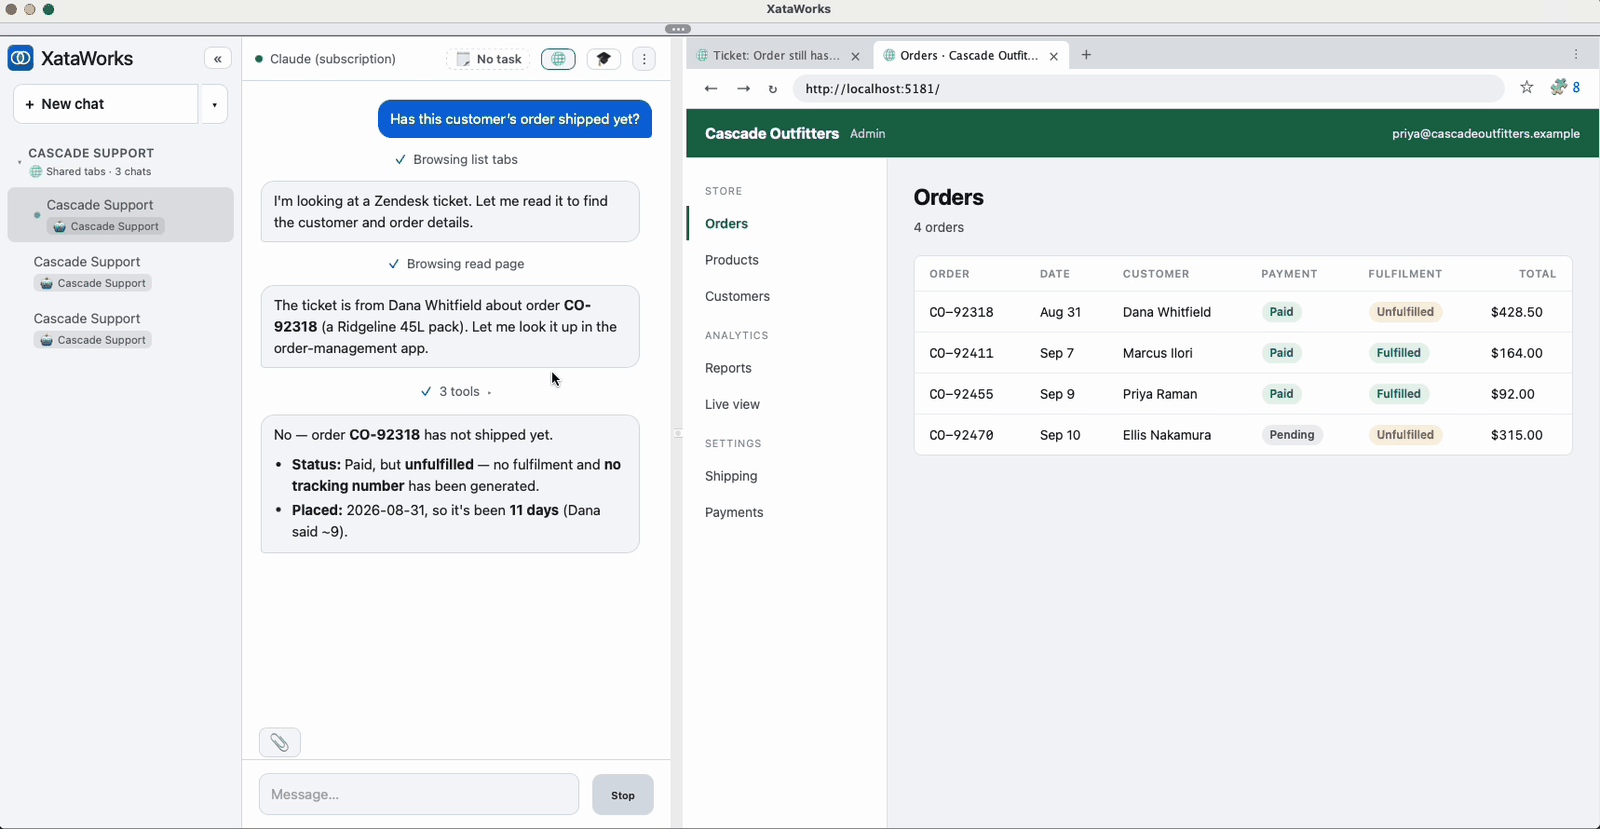Image resolution: width=1600 pixels, height=829 pixels.
Task: Click the extensions puzzle icon
Action: coord(1558,87)
